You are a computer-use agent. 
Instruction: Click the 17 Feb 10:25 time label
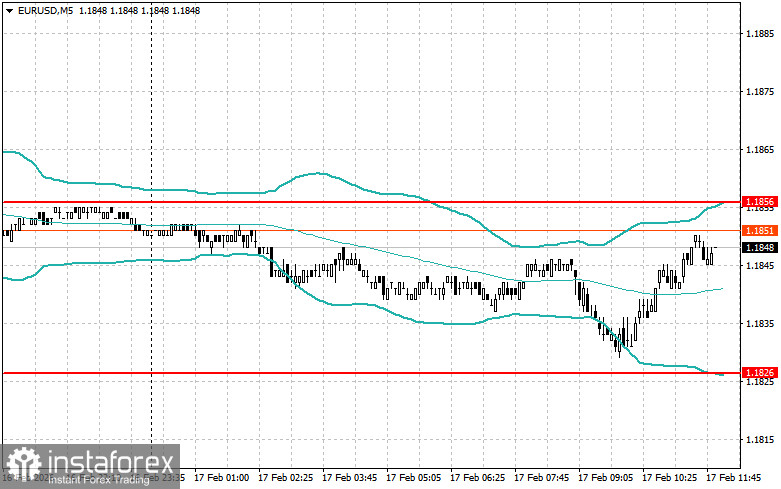669,478
